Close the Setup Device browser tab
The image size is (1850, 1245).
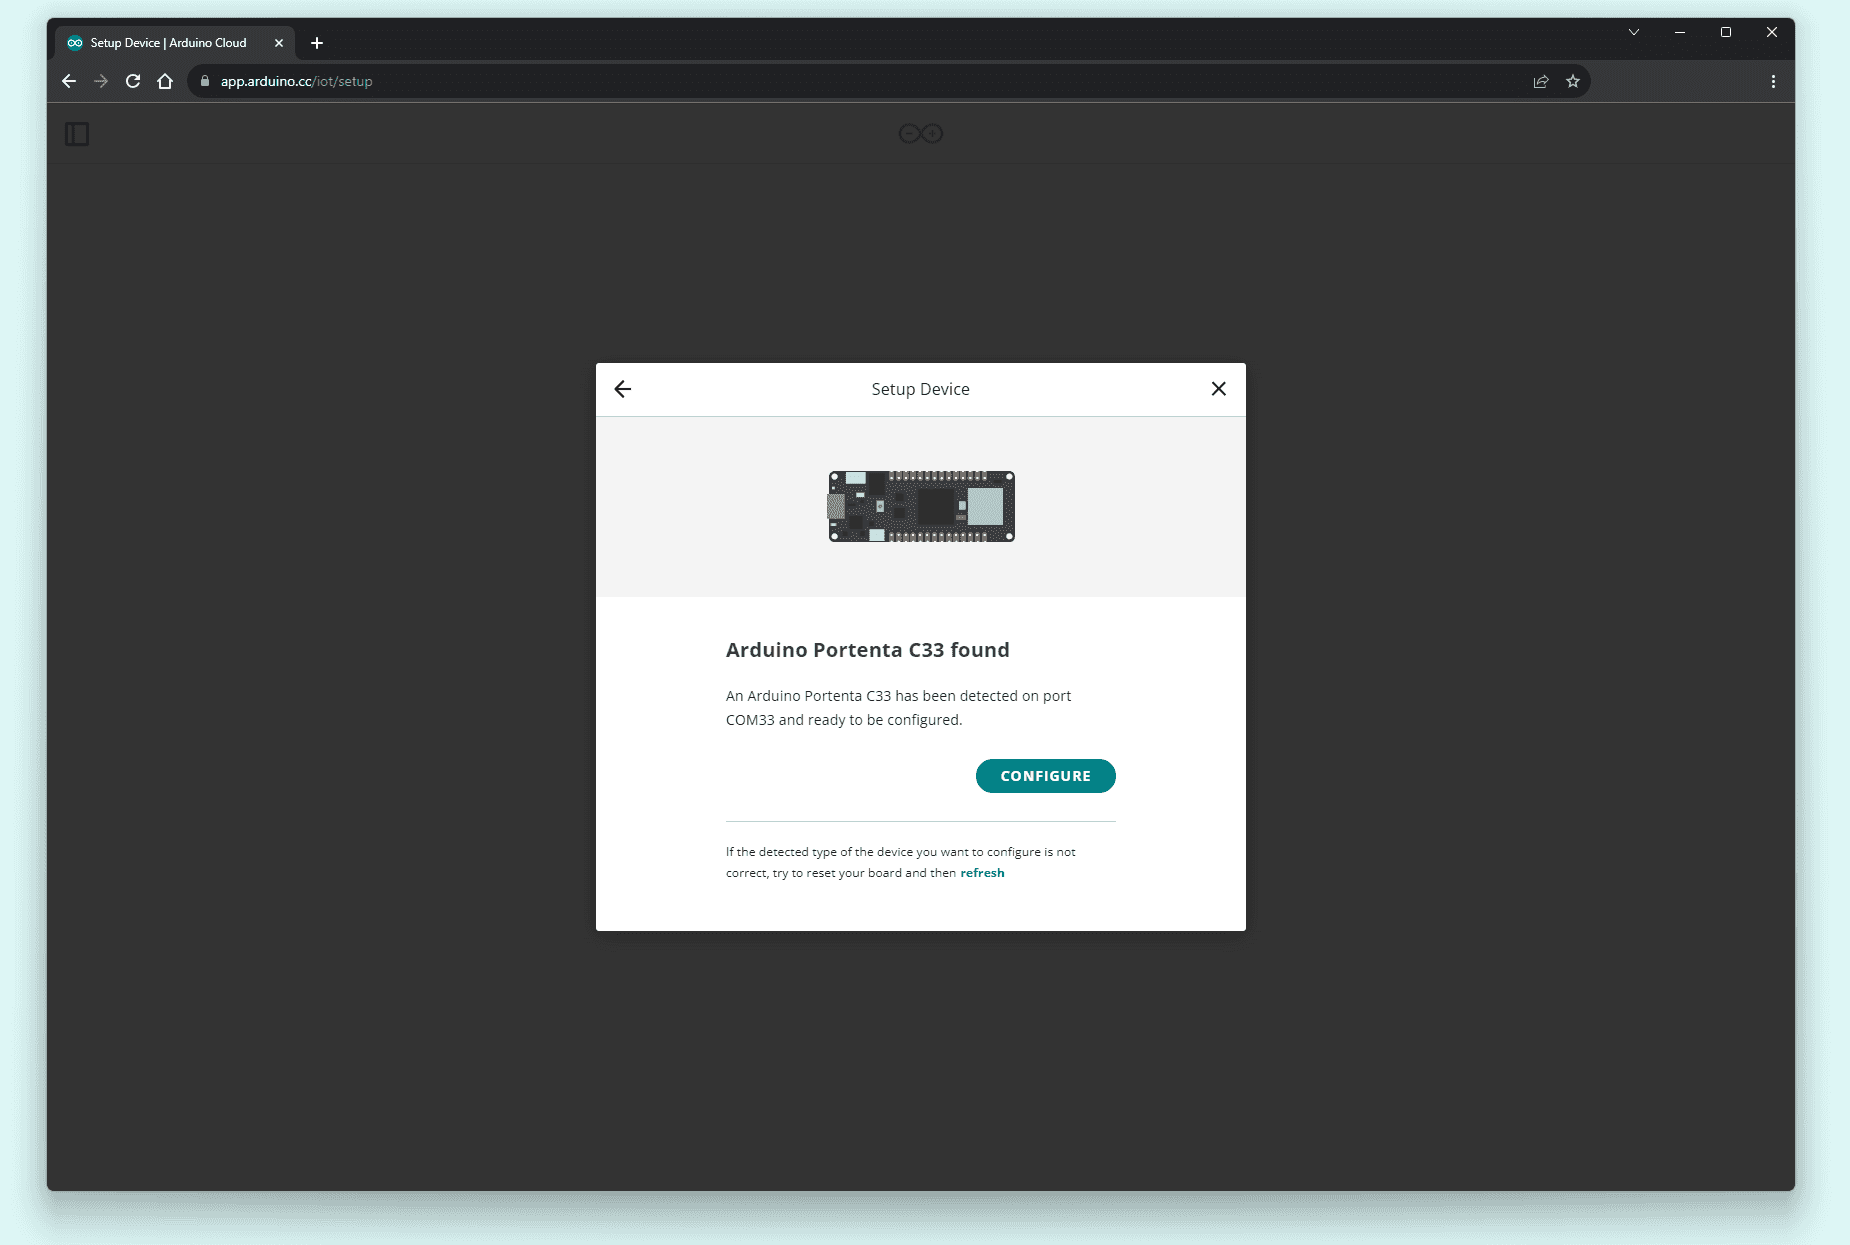pos(279,43)
